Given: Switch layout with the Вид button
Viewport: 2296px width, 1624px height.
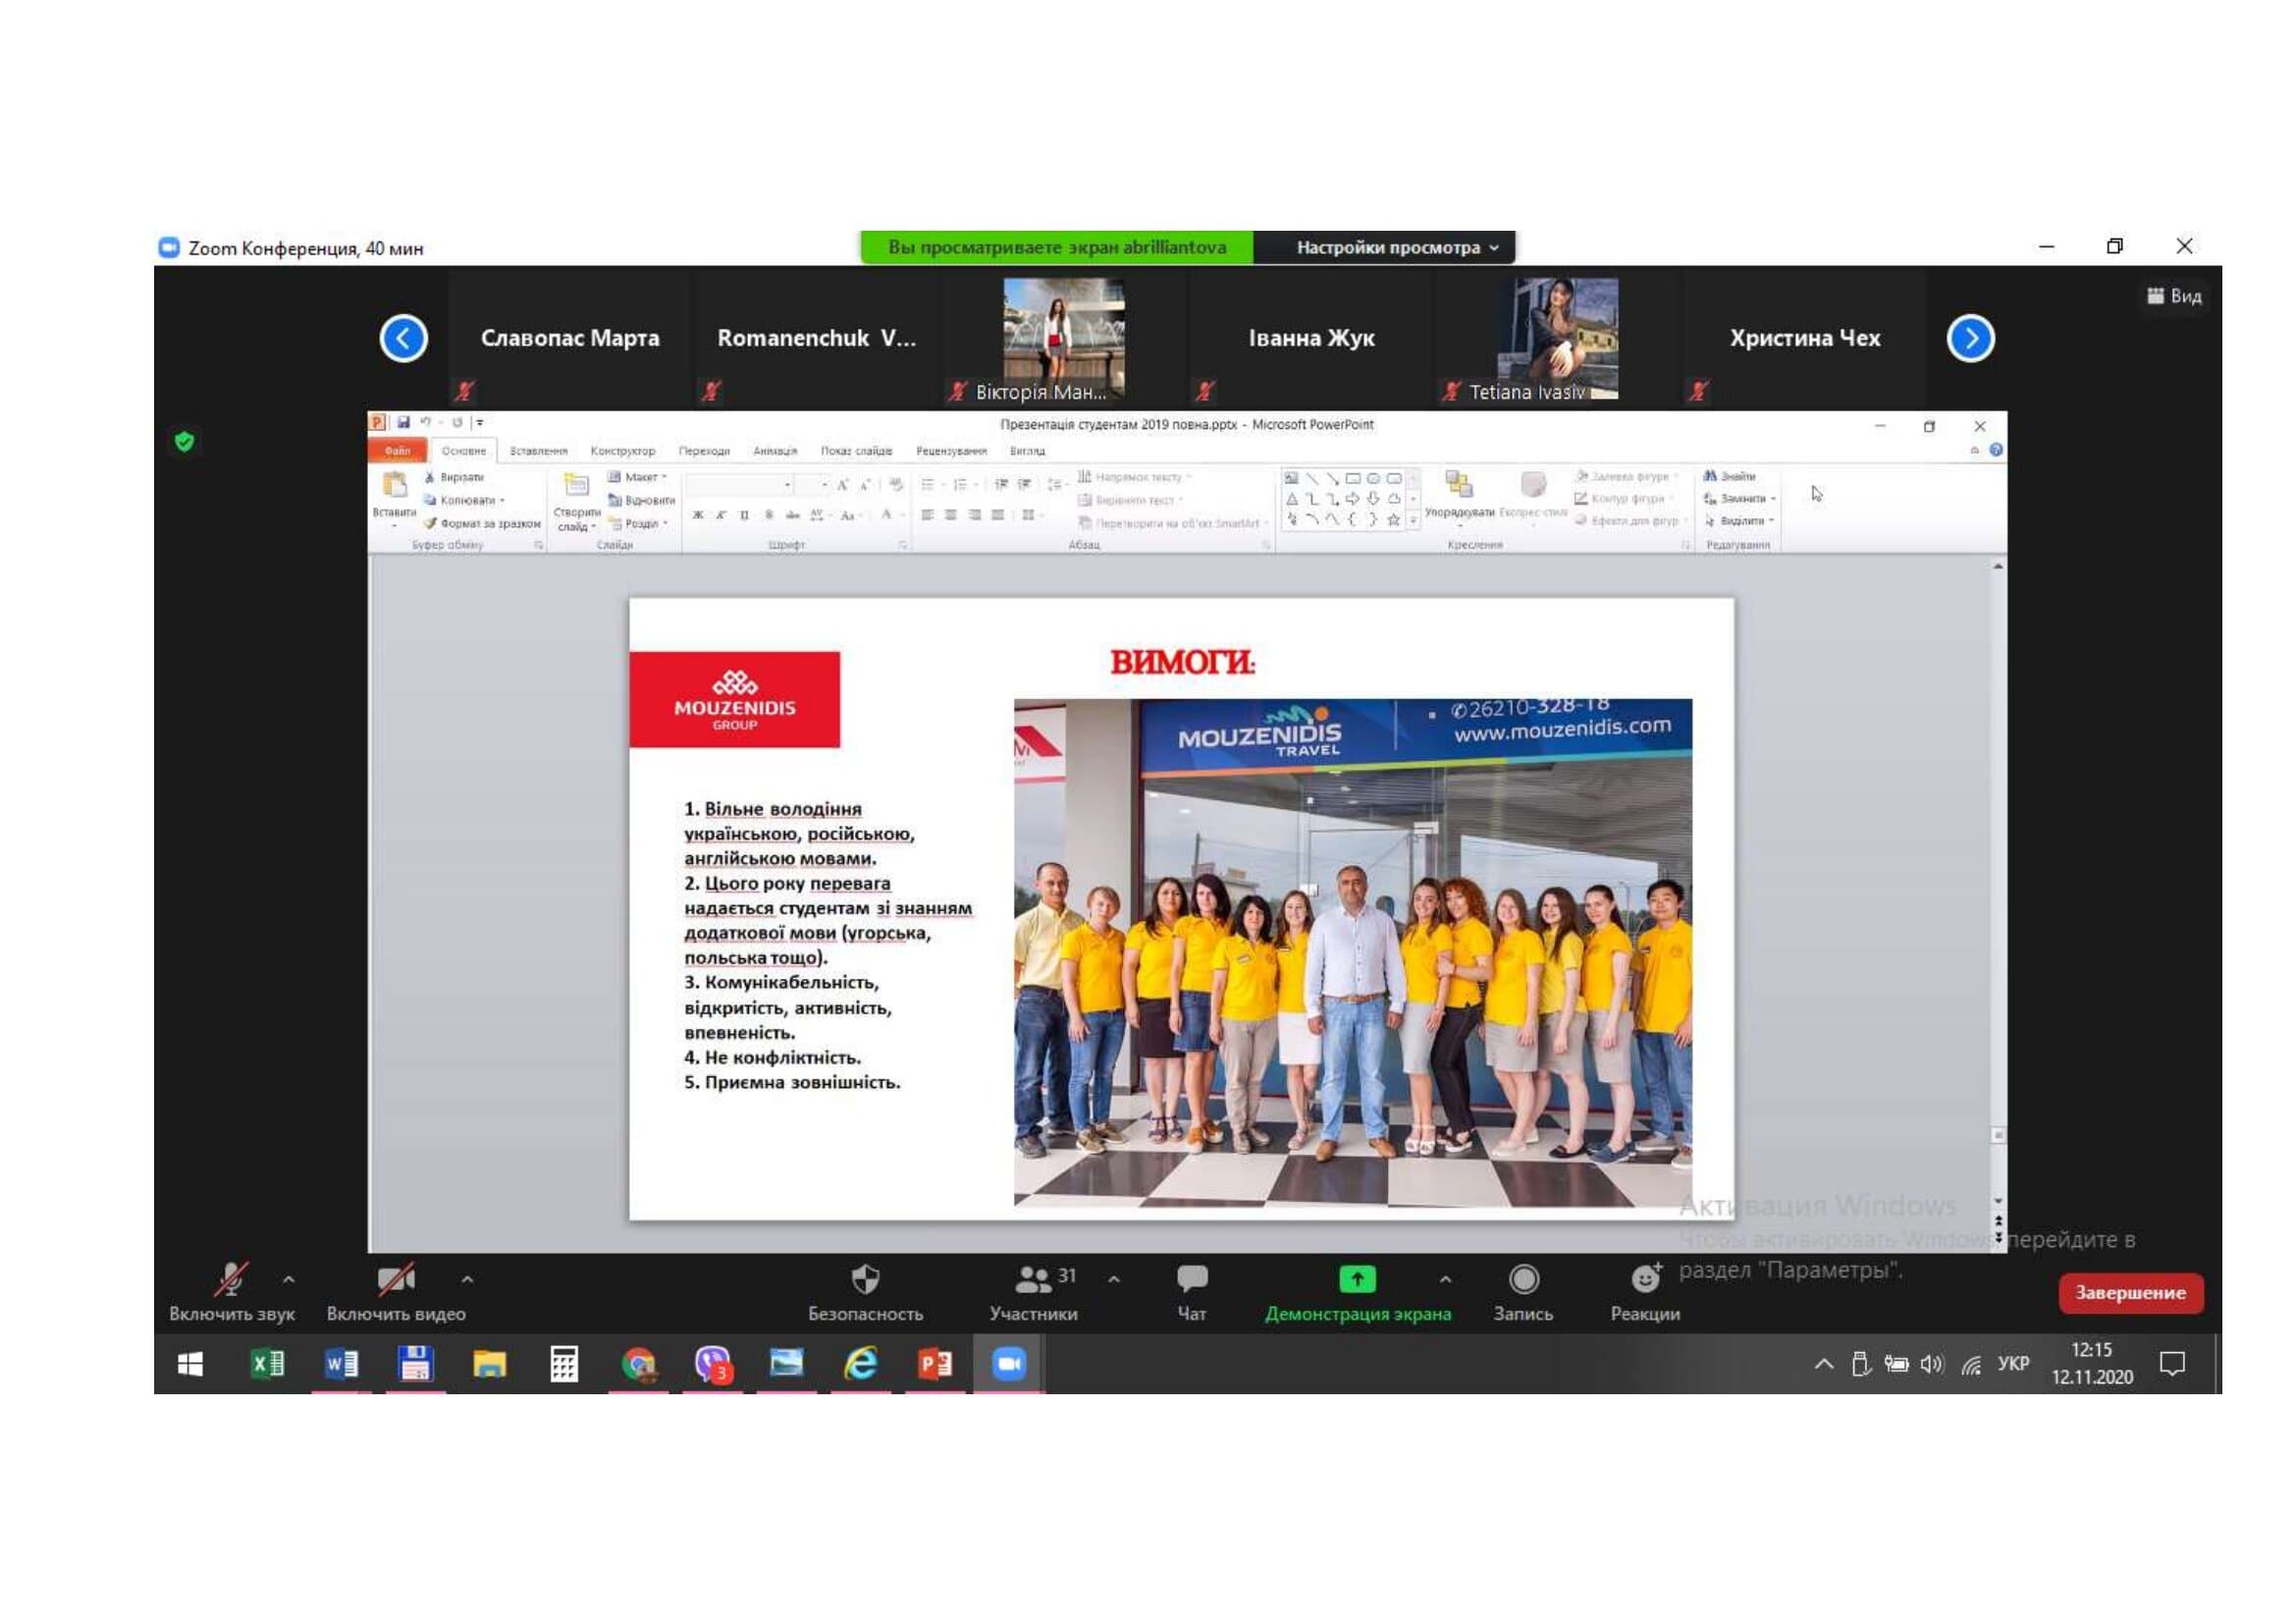Looking at the screenshot, I should (x=2174, y=296).
